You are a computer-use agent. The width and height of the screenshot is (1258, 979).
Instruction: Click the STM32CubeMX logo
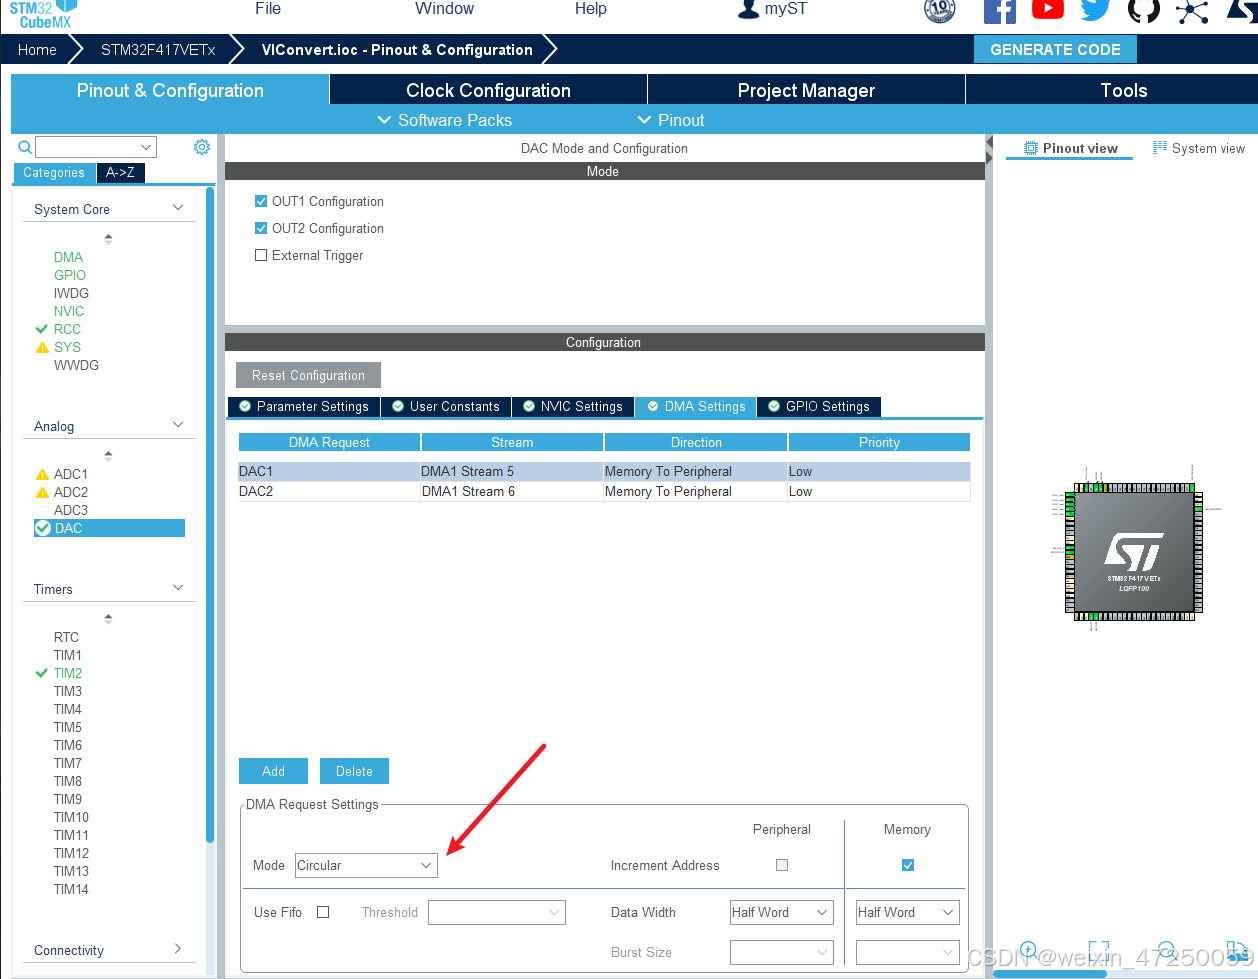pos(42,13)
